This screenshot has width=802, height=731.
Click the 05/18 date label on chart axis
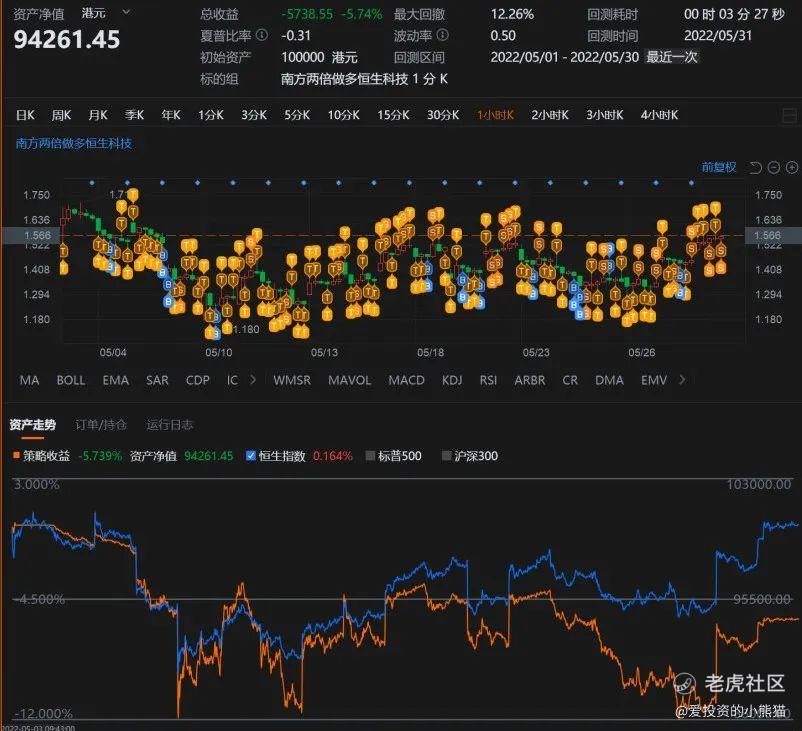430,352
